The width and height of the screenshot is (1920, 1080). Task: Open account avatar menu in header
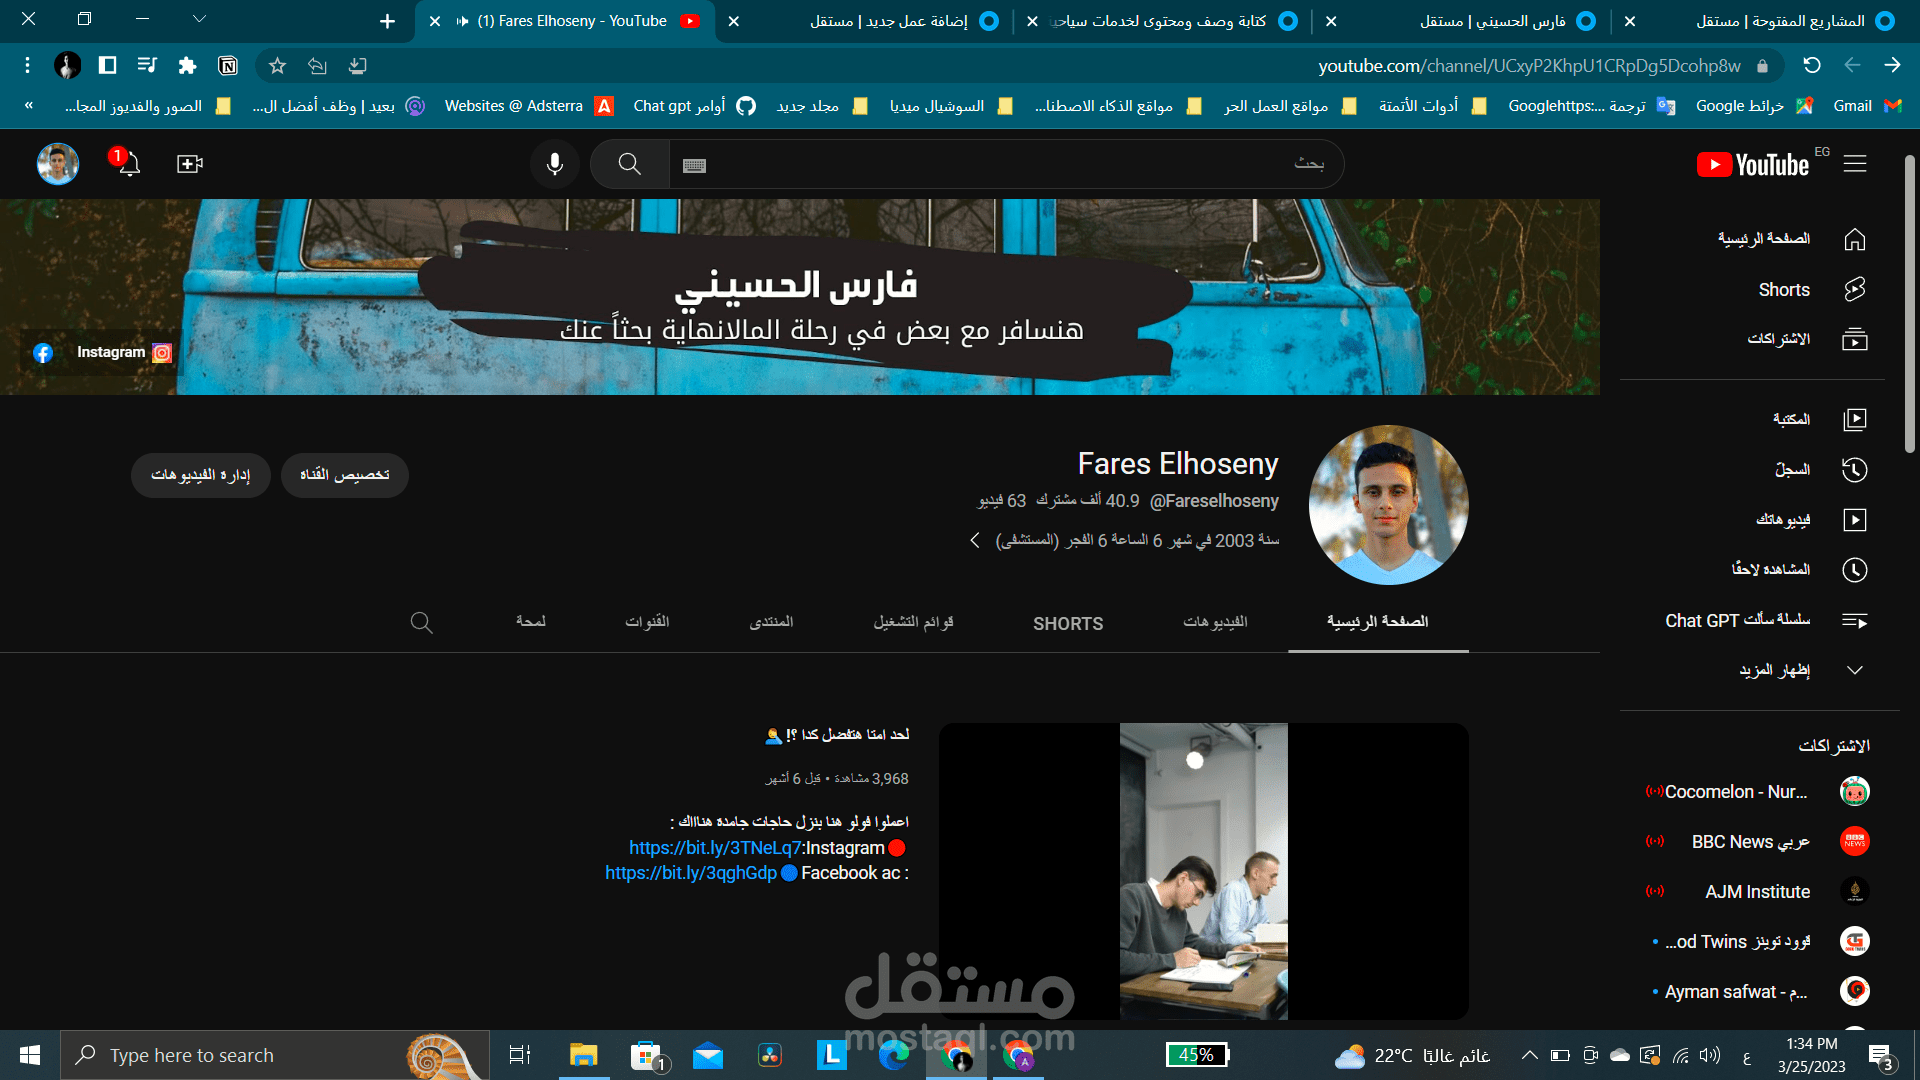(x=58, y=164)
